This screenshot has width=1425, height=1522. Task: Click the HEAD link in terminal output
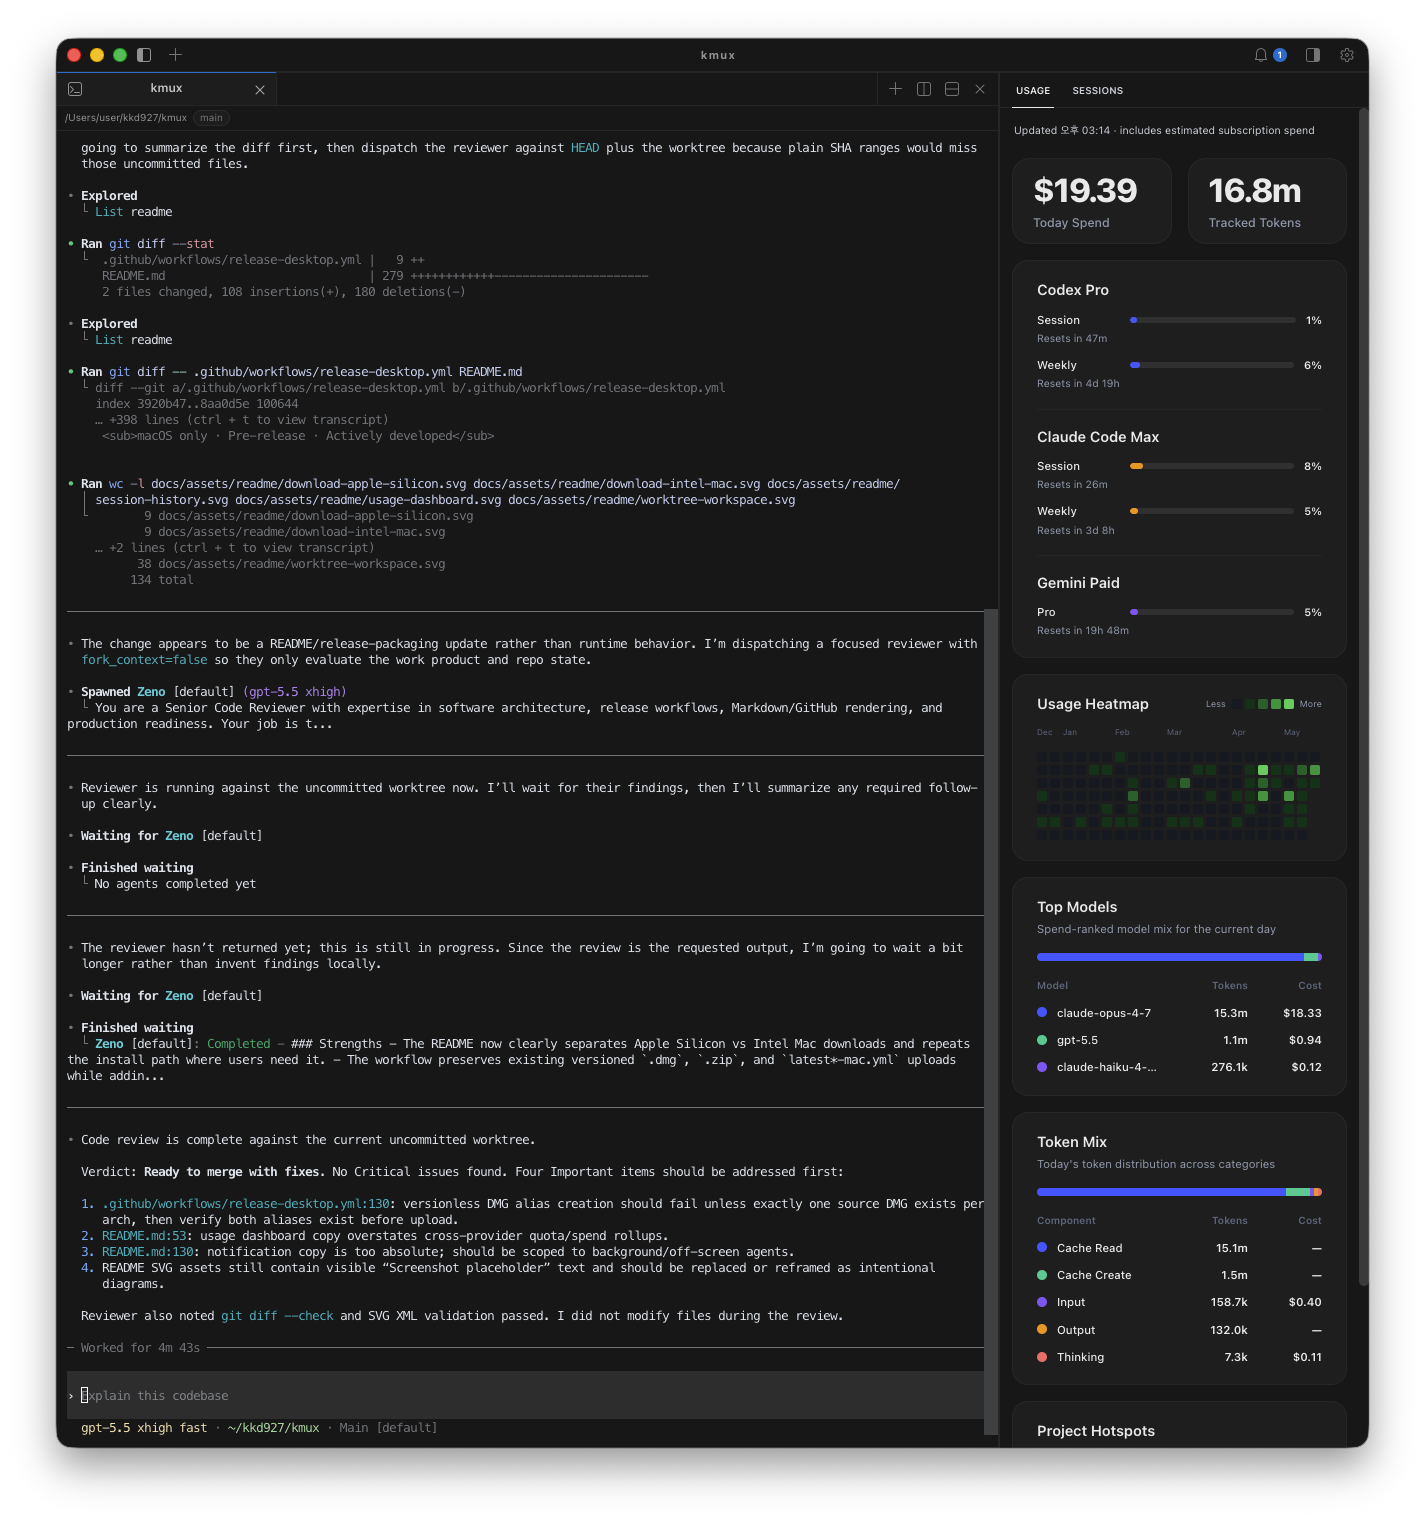[x=585, y=148]
